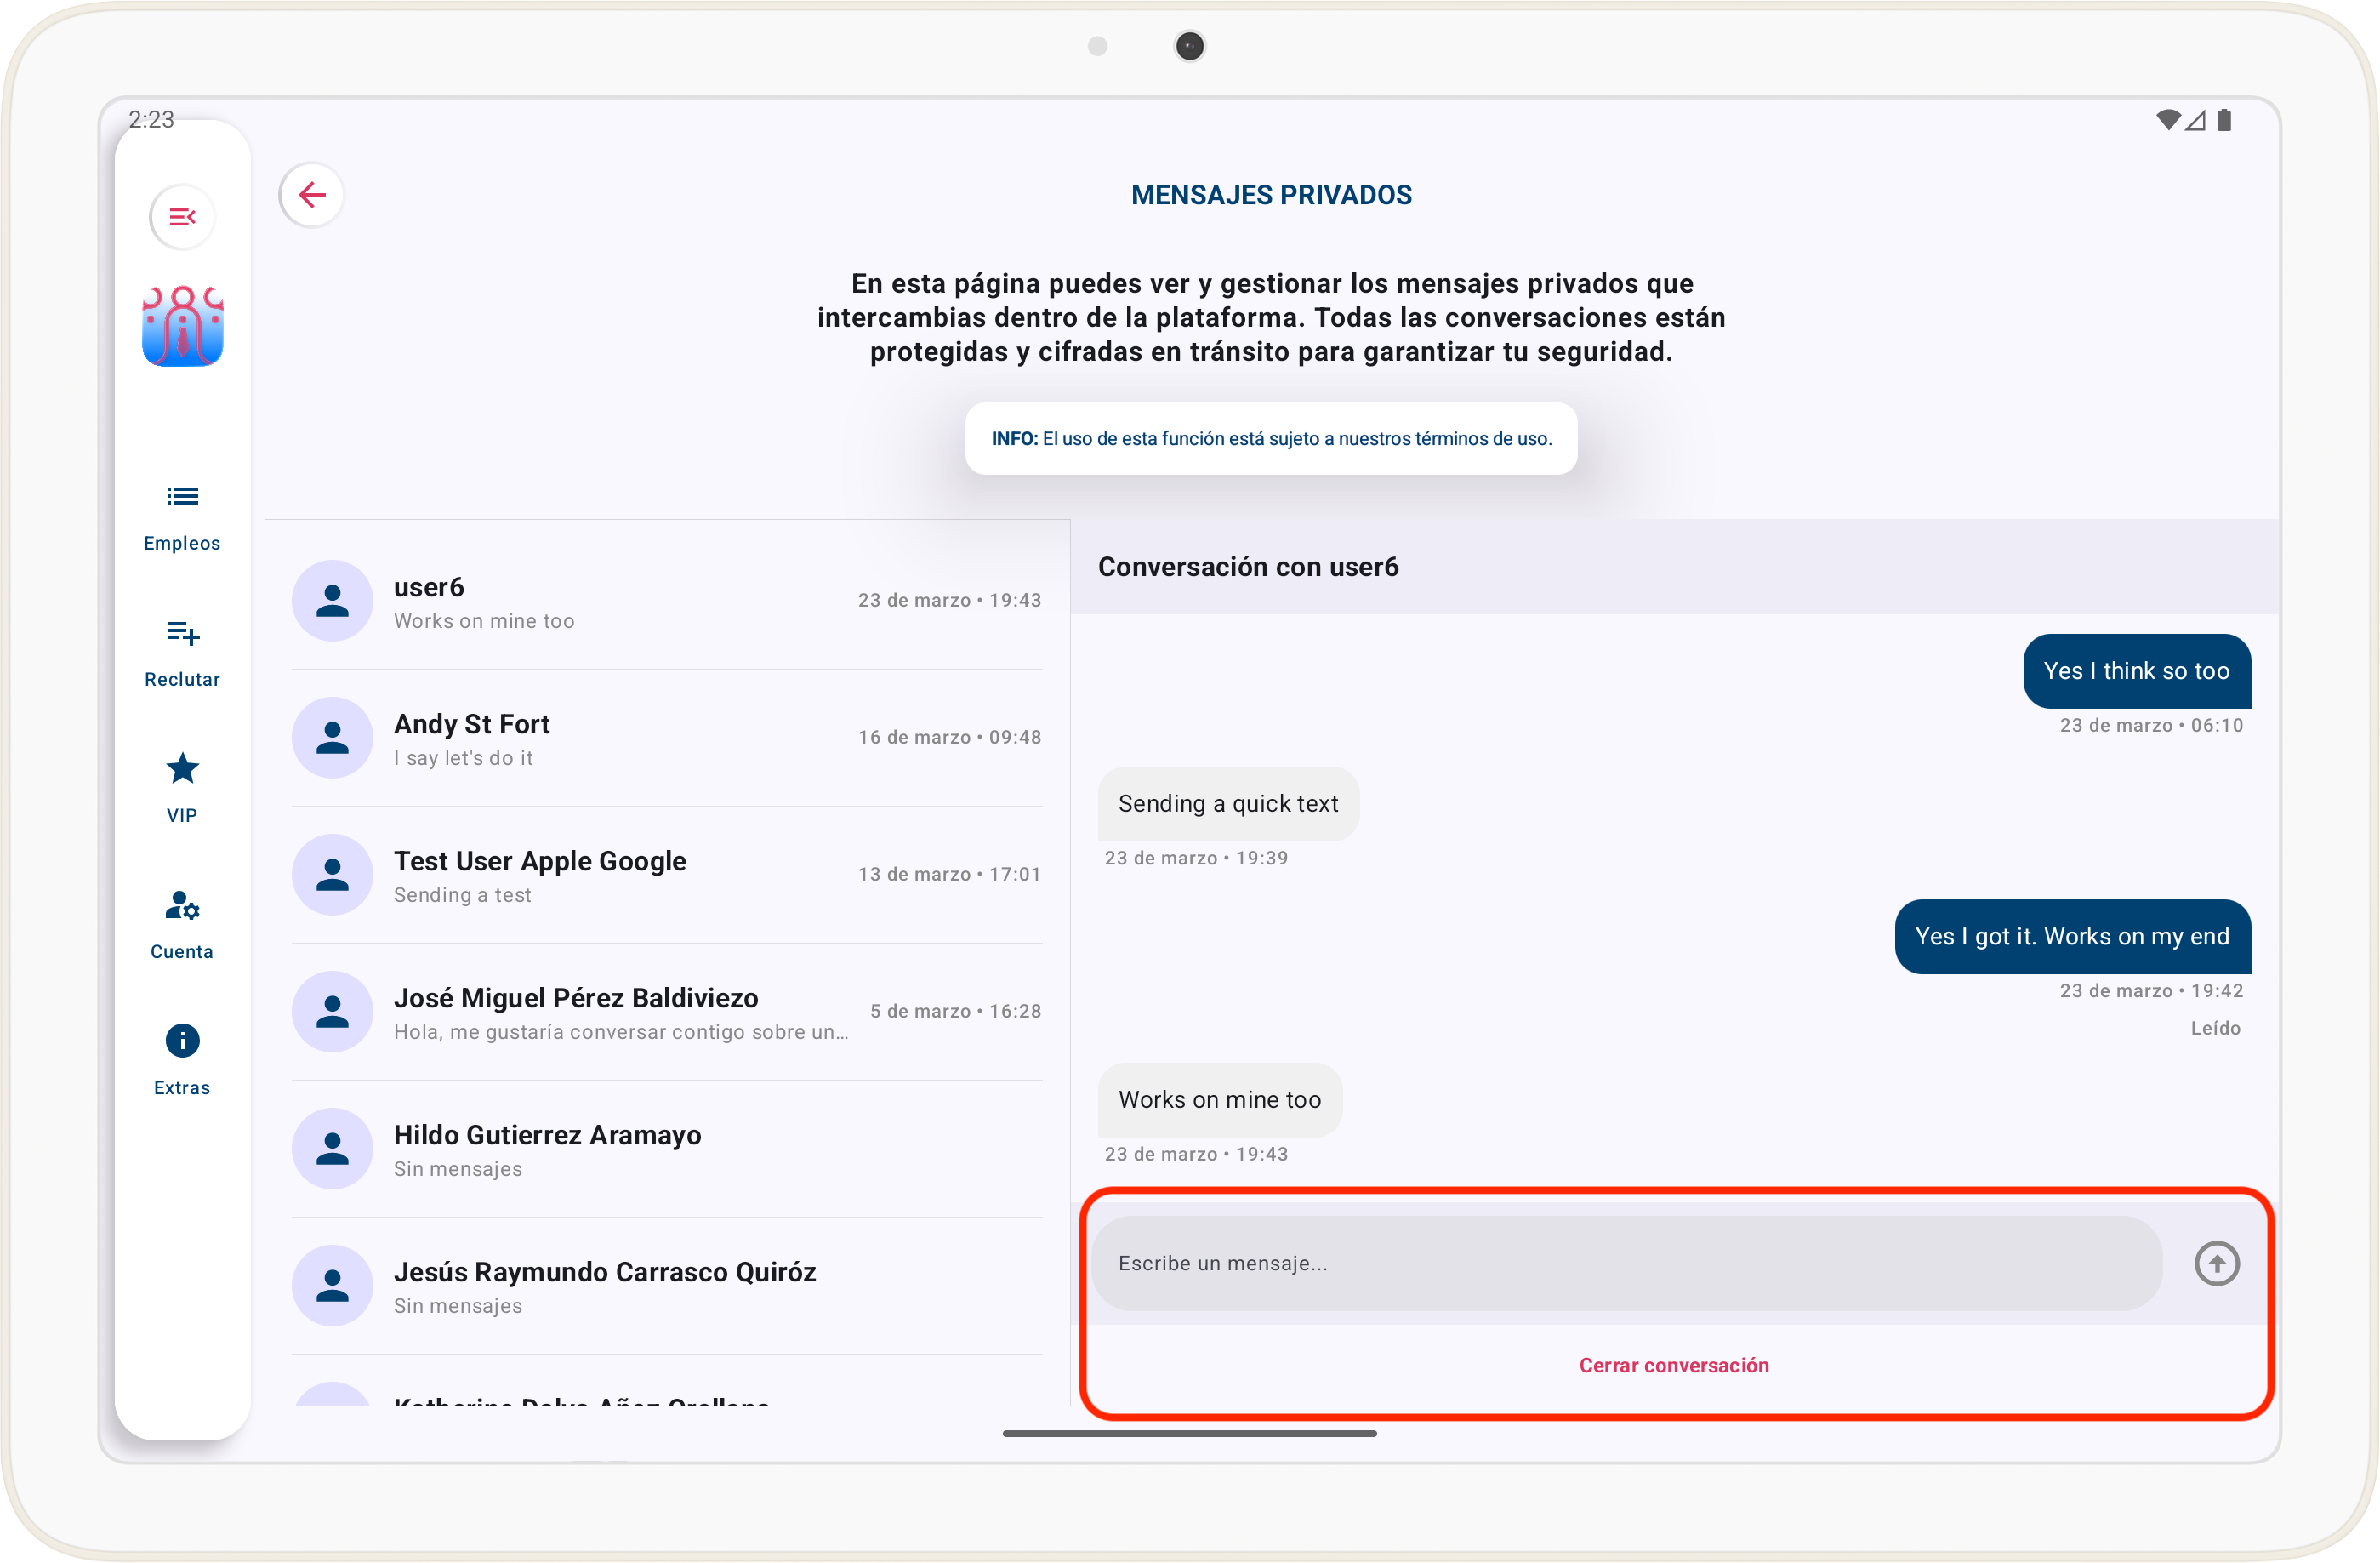Viewport: 2380px width, 1563px height.
Task: Tap the app logo in sidebar
Action: click(182, 327)
